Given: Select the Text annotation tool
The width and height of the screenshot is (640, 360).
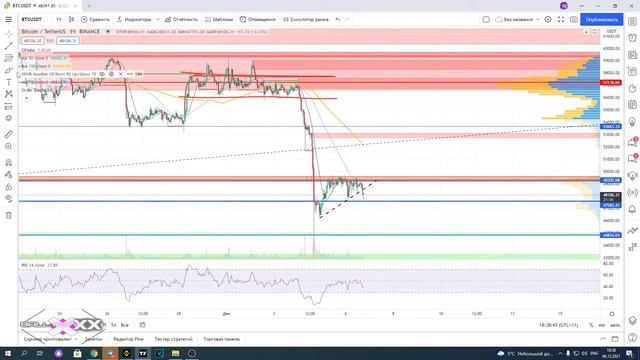Looking at the screenshot, I should pyautogui.click(x=9, y=82).
